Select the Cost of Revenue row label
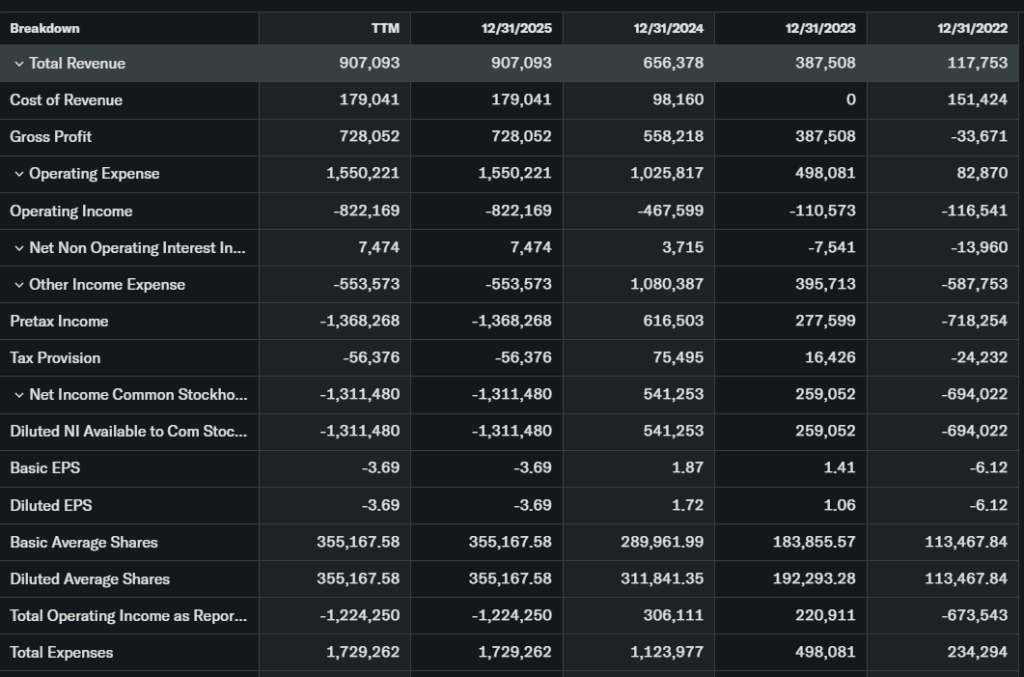This screenshot has height=677, width=1024. (x=66, y=100)
